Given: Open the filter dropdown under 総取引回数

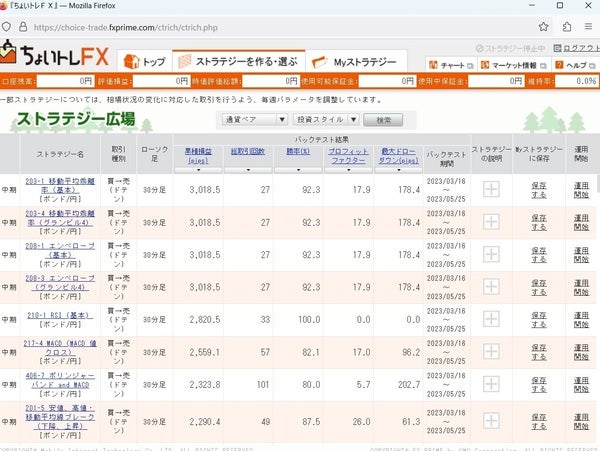Looking at the screenshot, I should 248,170.
